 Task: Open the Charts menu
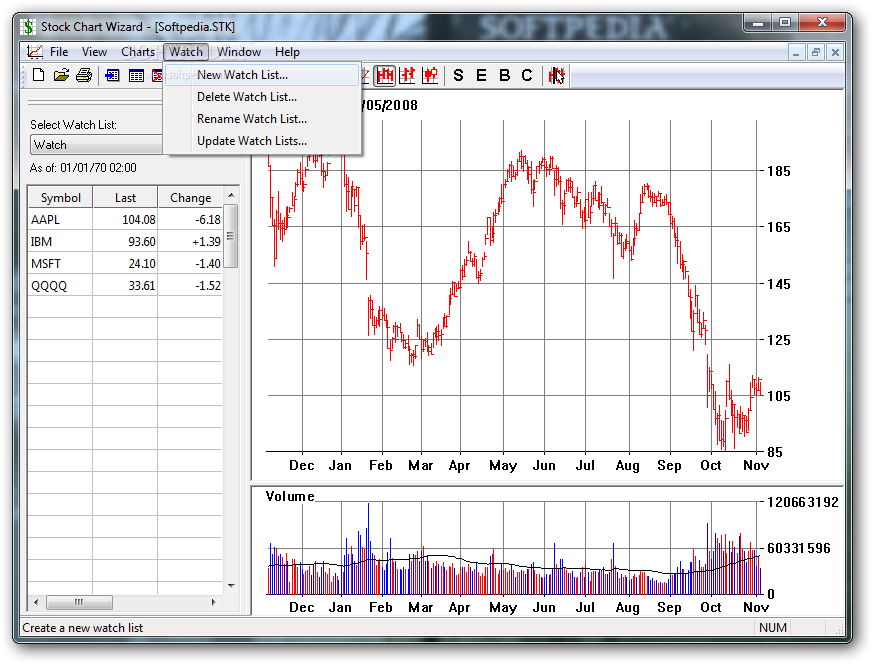click(138, 52)
